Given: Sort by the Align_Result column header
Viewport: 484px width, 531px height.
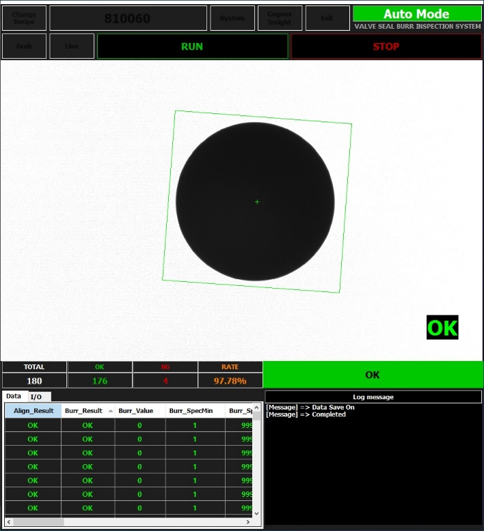Looking at the screenshot, I should pos(33,411).
